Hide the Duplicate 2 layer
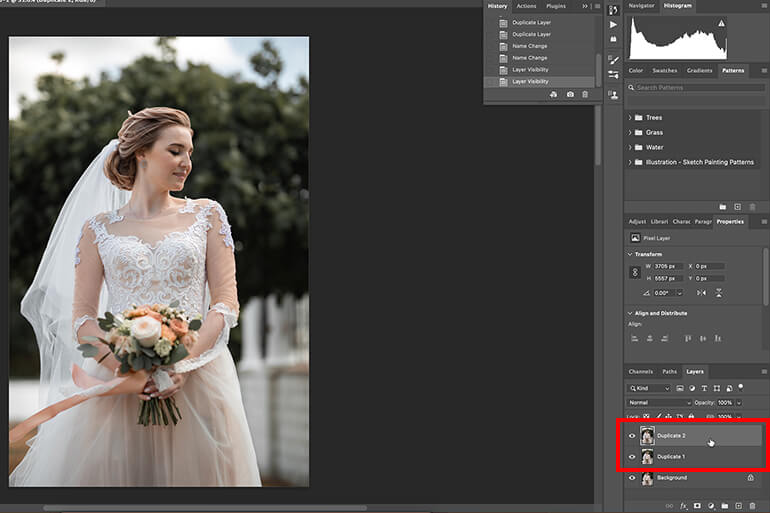This screenshot has height=513, width=770. (x=632, y=435)
